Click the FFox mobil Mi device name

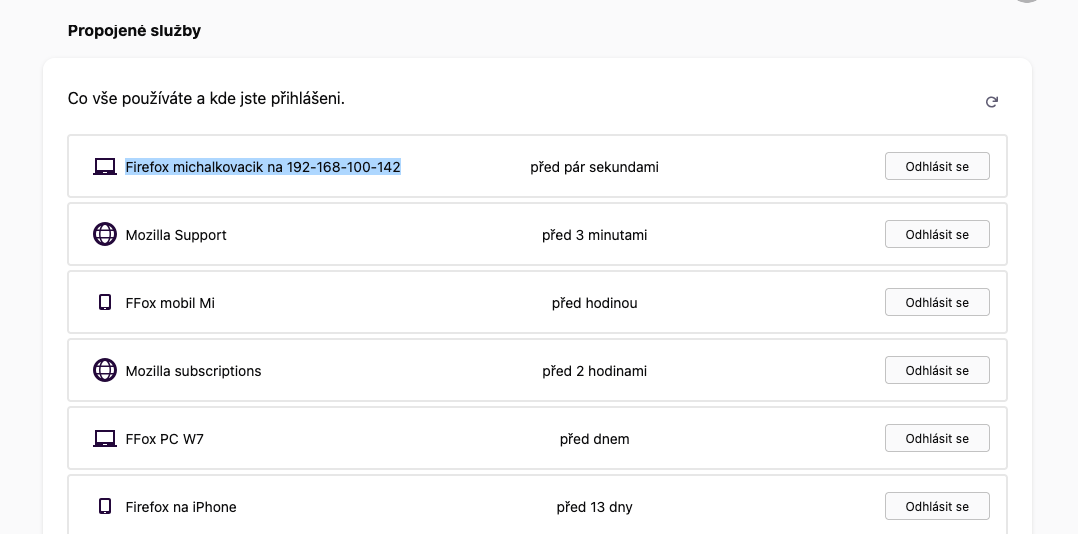(170, 303)
